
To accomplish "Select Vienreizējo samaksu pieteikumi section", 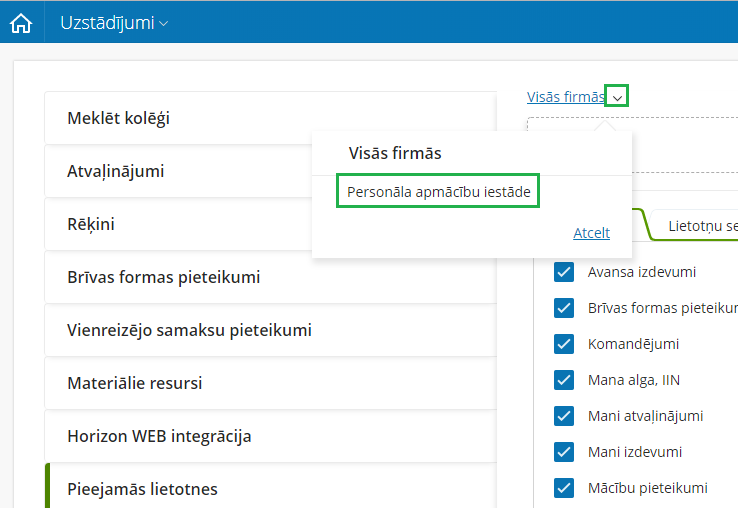I will pyautogui.click(x=270, y=330).
